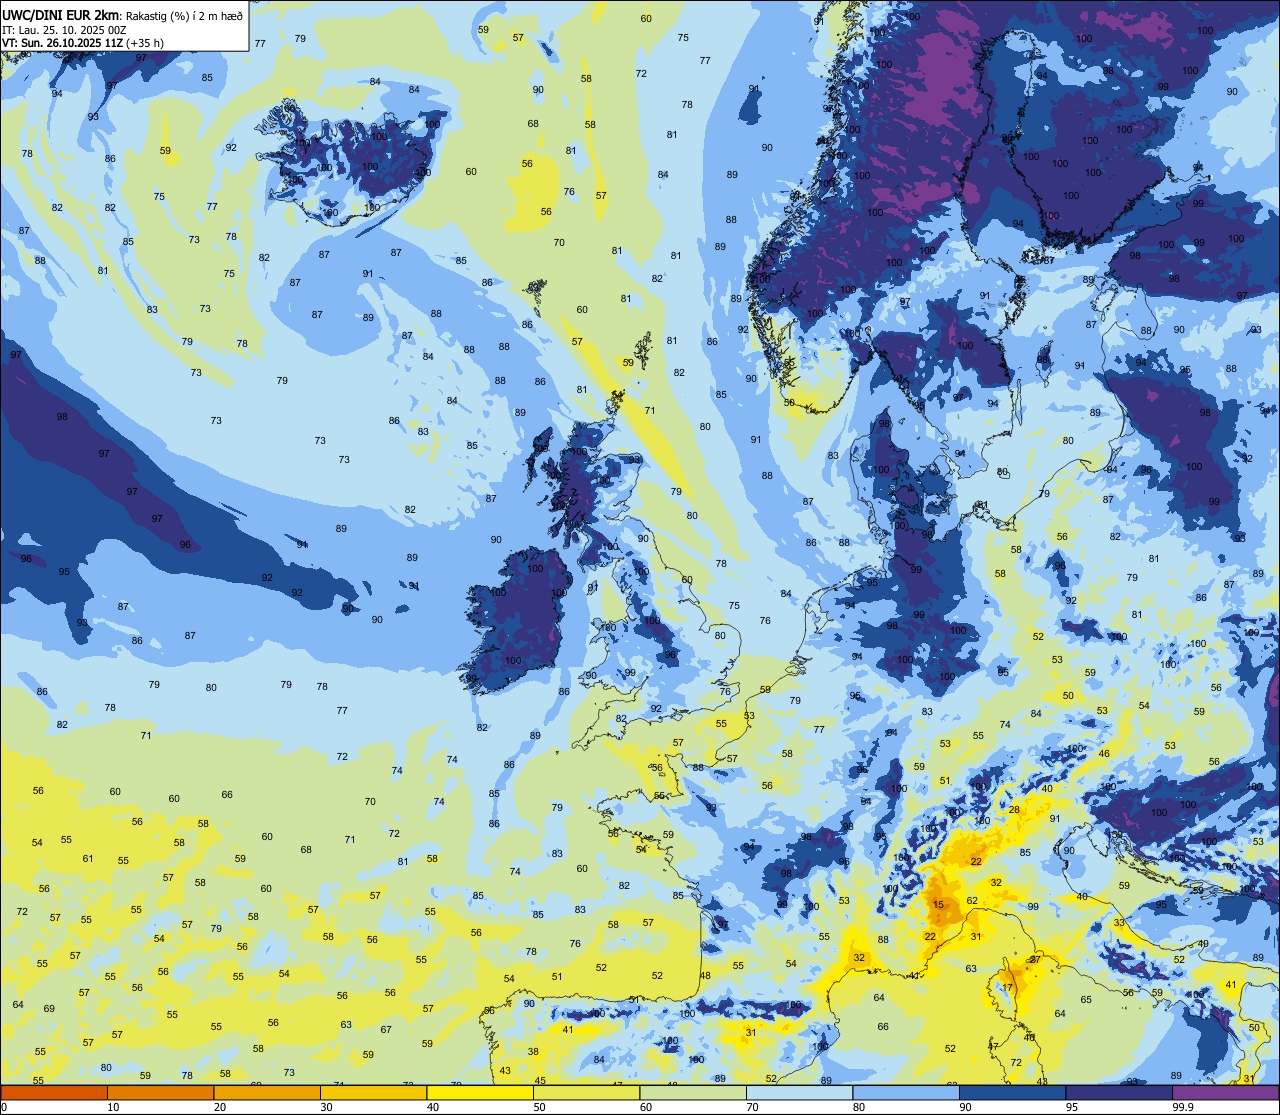
Task: Click the 10–20% orange legend swatch
Action: point(161,1092)
